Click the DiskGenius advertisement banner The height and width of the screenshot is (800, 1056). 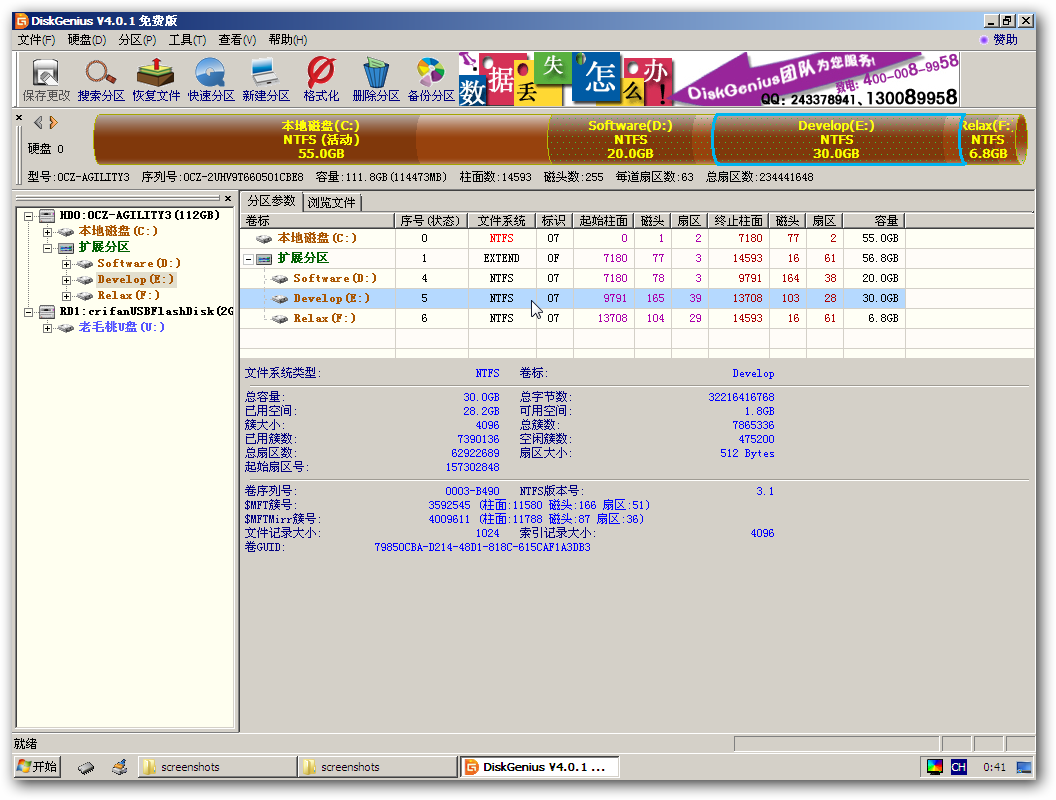click(x=709, y=79)
